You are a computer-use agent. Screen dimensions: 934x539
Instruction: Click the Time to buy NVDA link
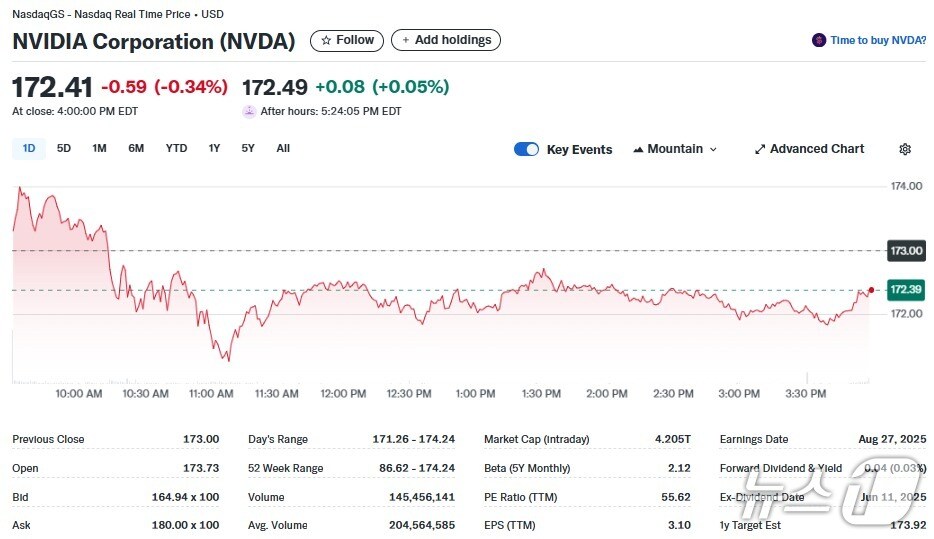tap(878, 40)
